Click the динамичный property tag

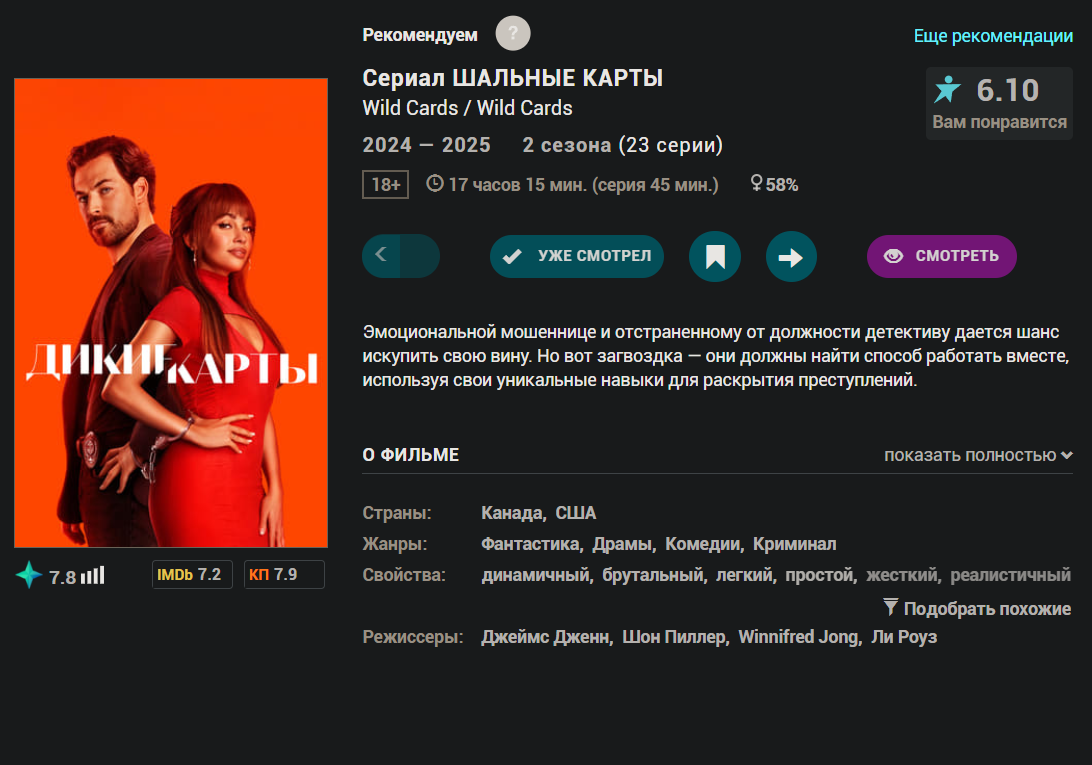pos(537,575)
